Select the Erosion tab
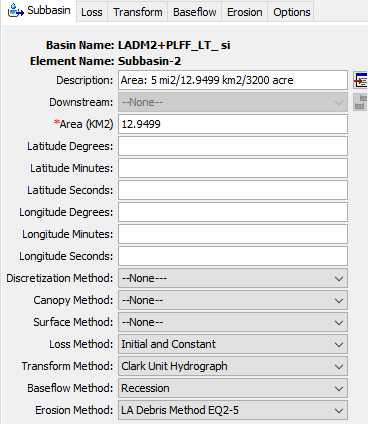368x424 pixels. pyautogui.click(x=245, y=12)
